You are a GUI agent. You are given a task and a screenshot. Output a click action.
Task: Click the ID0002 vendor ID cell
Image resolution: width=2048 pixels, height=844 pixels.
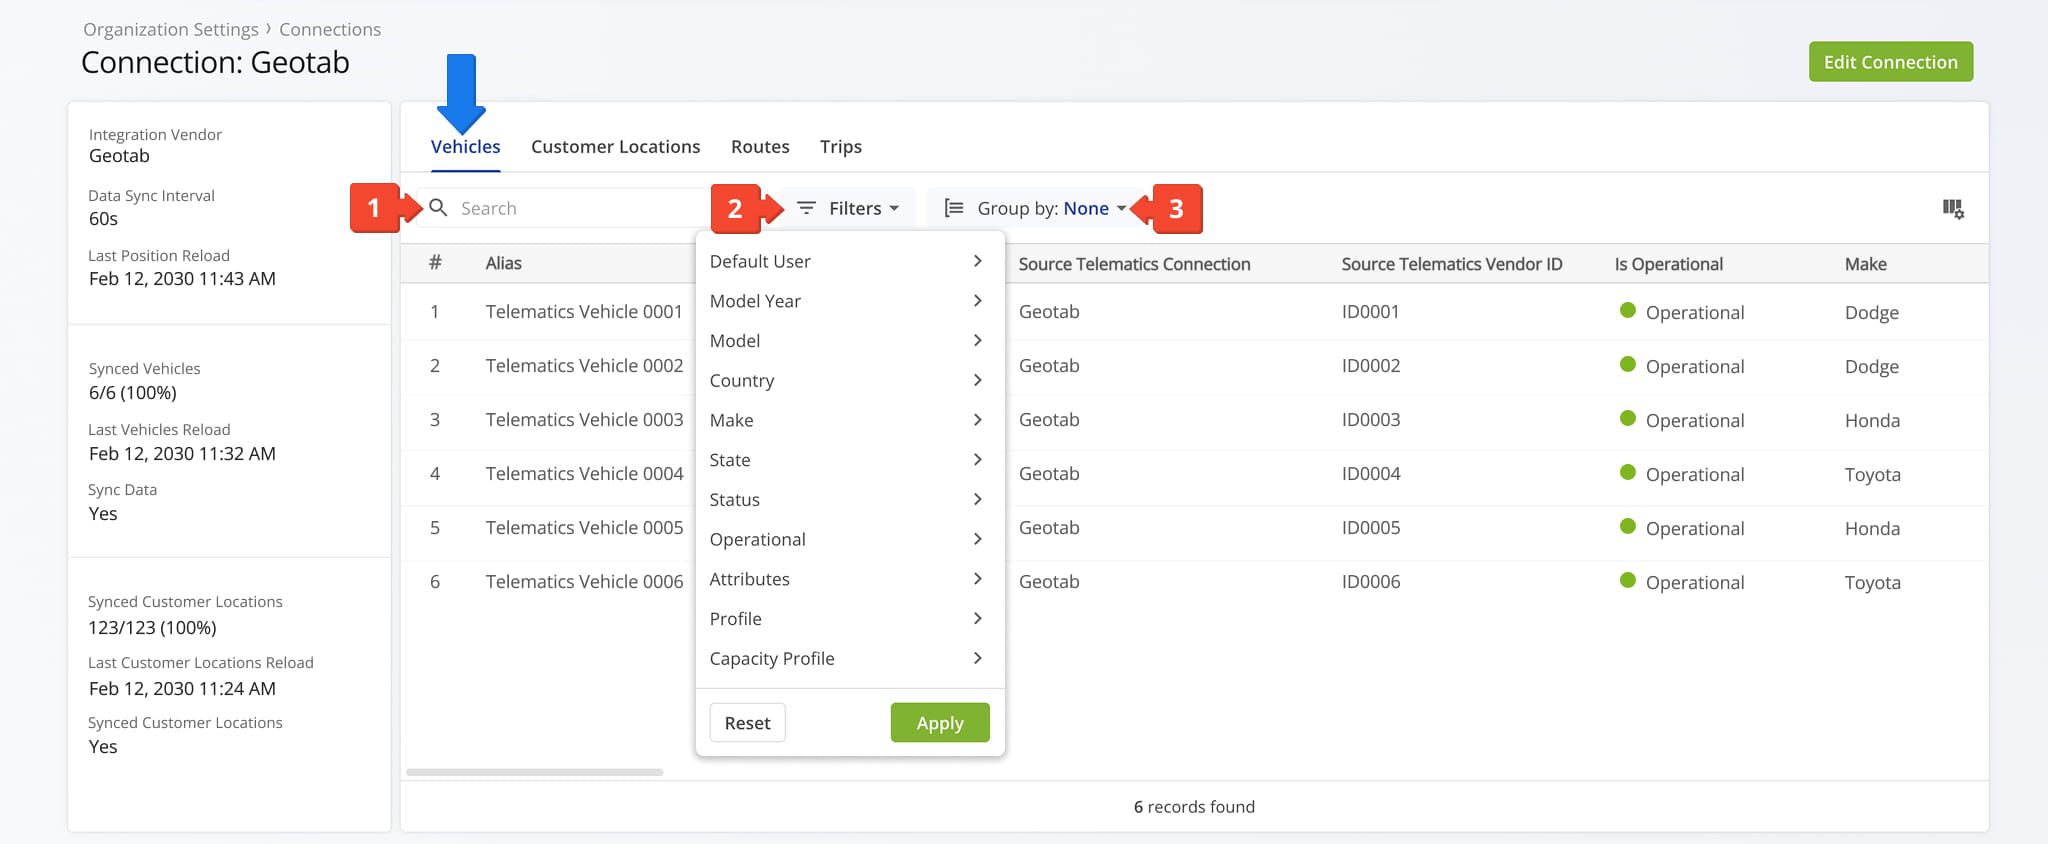pos(1370,365)
